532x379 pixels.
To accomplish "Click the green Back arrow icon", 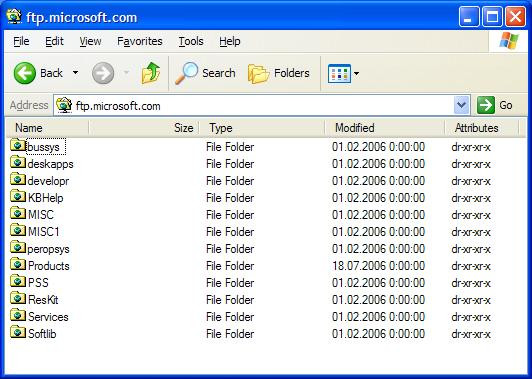I will click(x=24, y=73).
